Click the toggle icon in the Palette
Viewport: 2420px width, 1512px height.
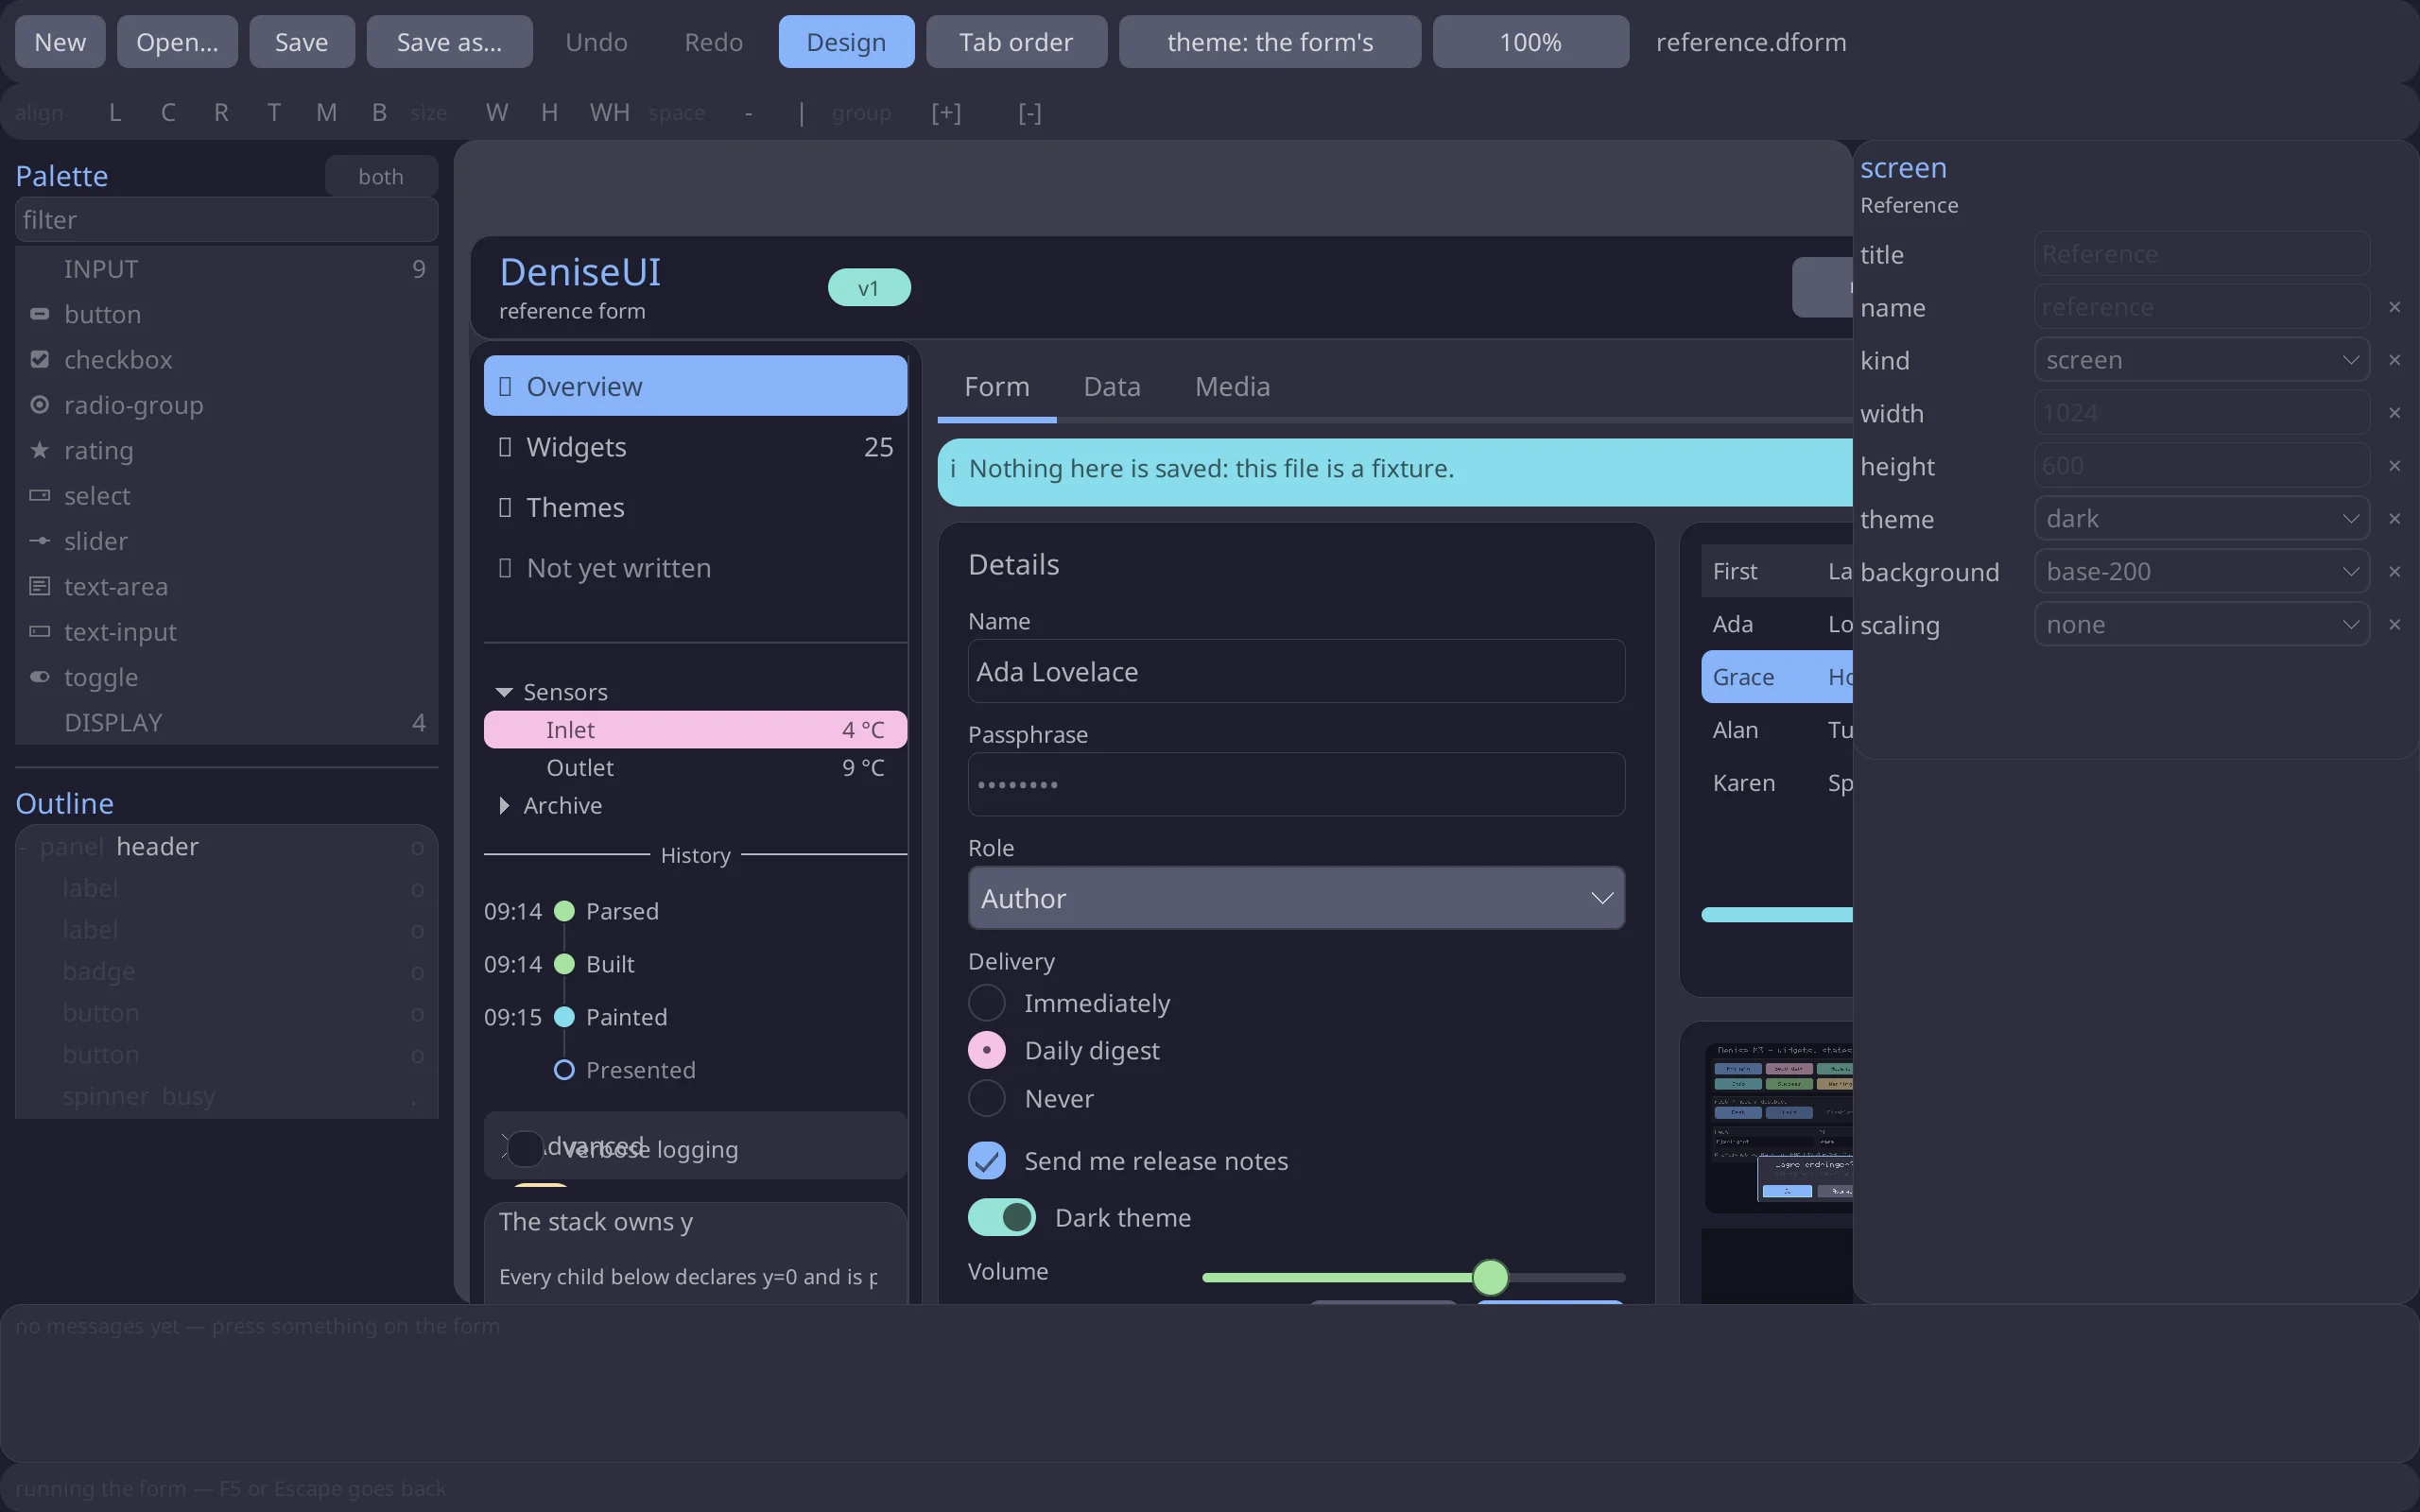click(39, 677)
